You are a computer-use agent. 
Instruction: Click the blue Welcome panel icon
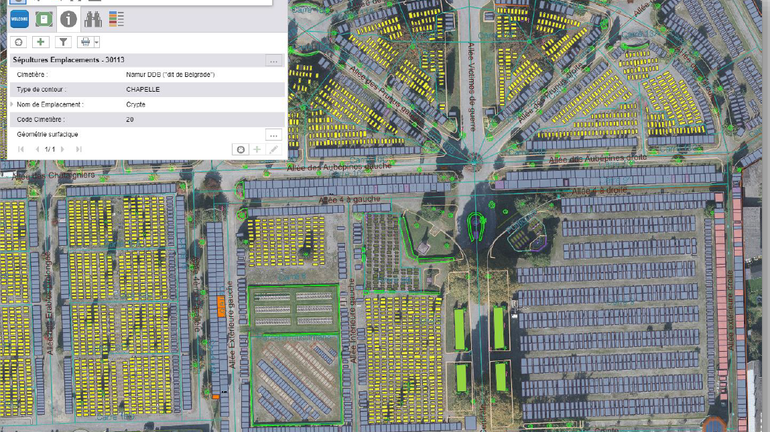click(18, 19)
